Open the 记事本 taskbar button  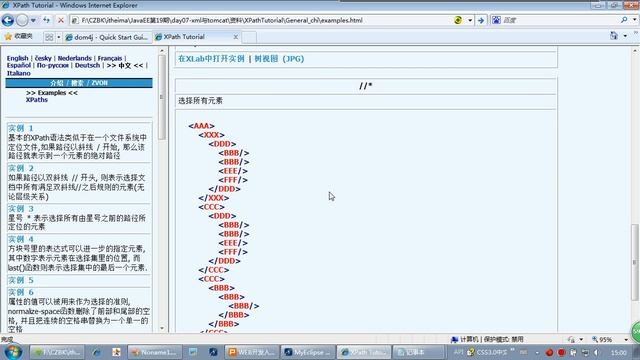pyautogui.click(x=419, y=352)
